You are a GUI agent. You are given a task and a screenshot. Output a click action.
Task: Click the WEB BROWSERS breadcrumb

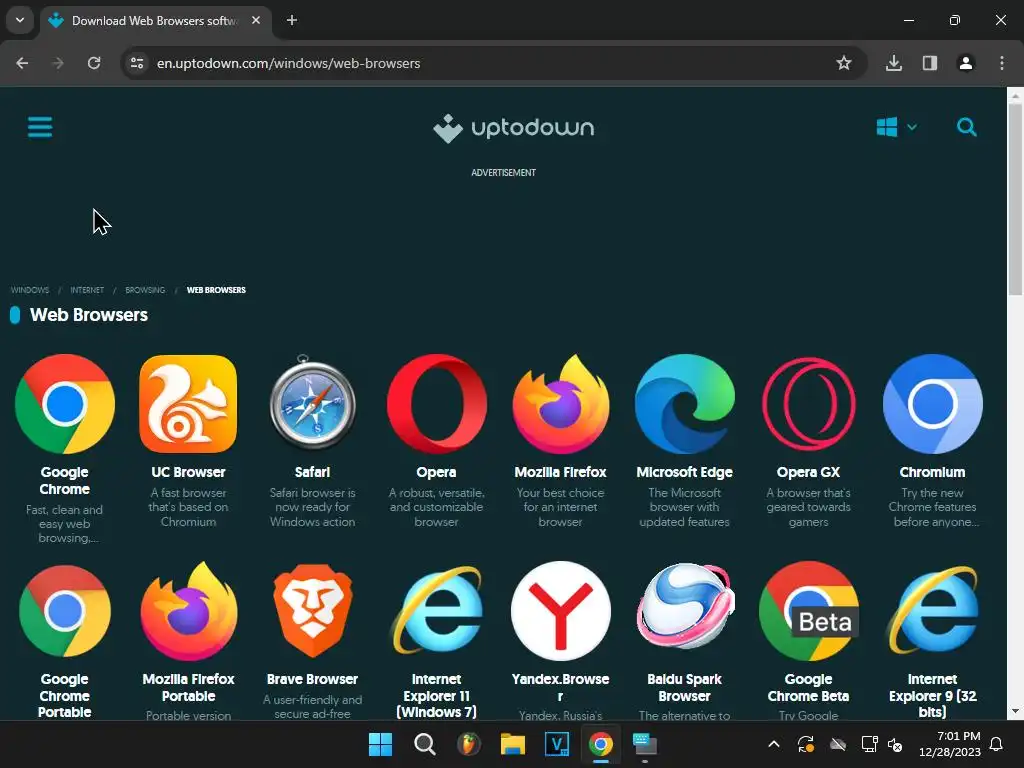(x=216, y=290)
